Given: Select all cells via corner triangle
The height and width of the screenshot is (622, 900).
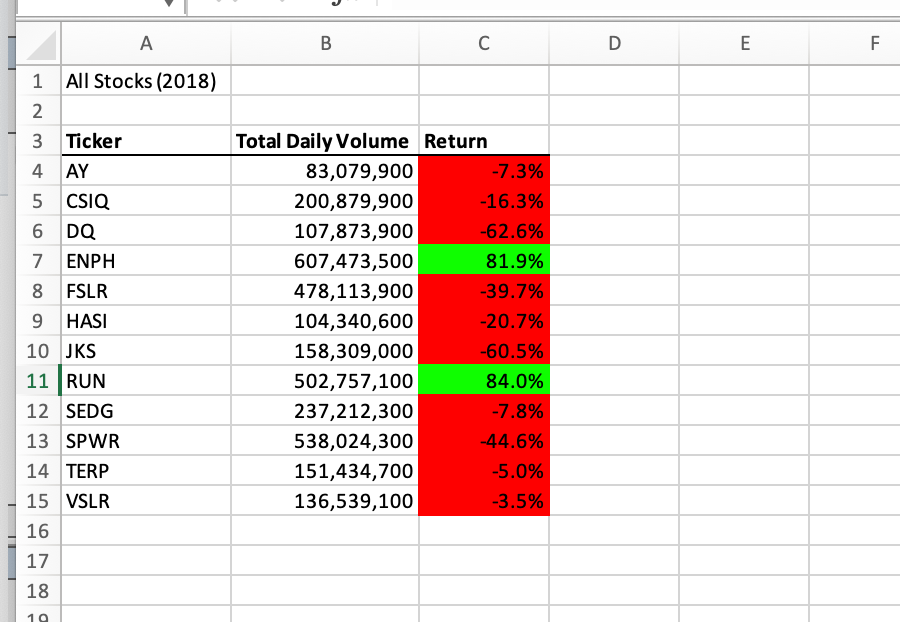Looking at the screenshot, I should coord(41,45).
